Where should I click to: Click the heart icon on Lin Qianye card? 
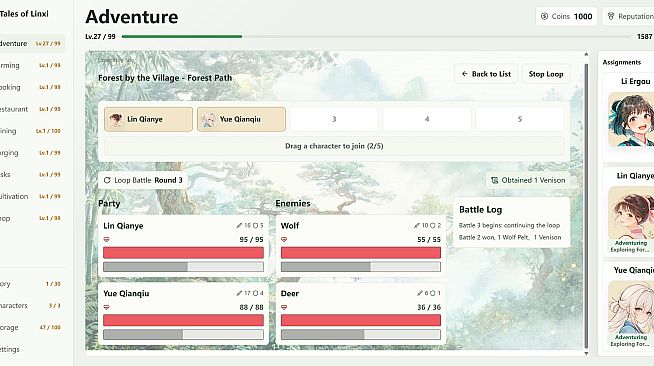(107, 239)
